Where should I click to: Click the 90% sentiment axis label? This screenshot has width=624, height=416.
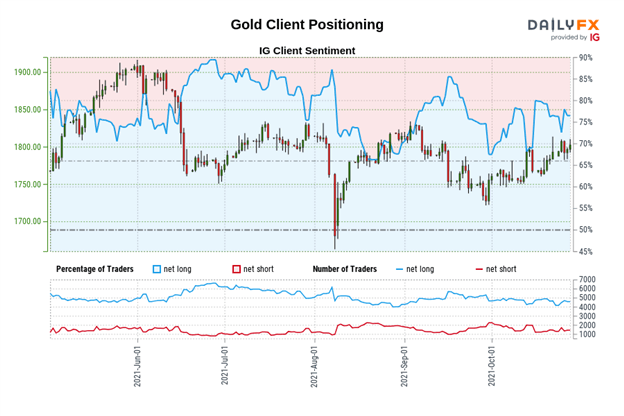(585, 58)
